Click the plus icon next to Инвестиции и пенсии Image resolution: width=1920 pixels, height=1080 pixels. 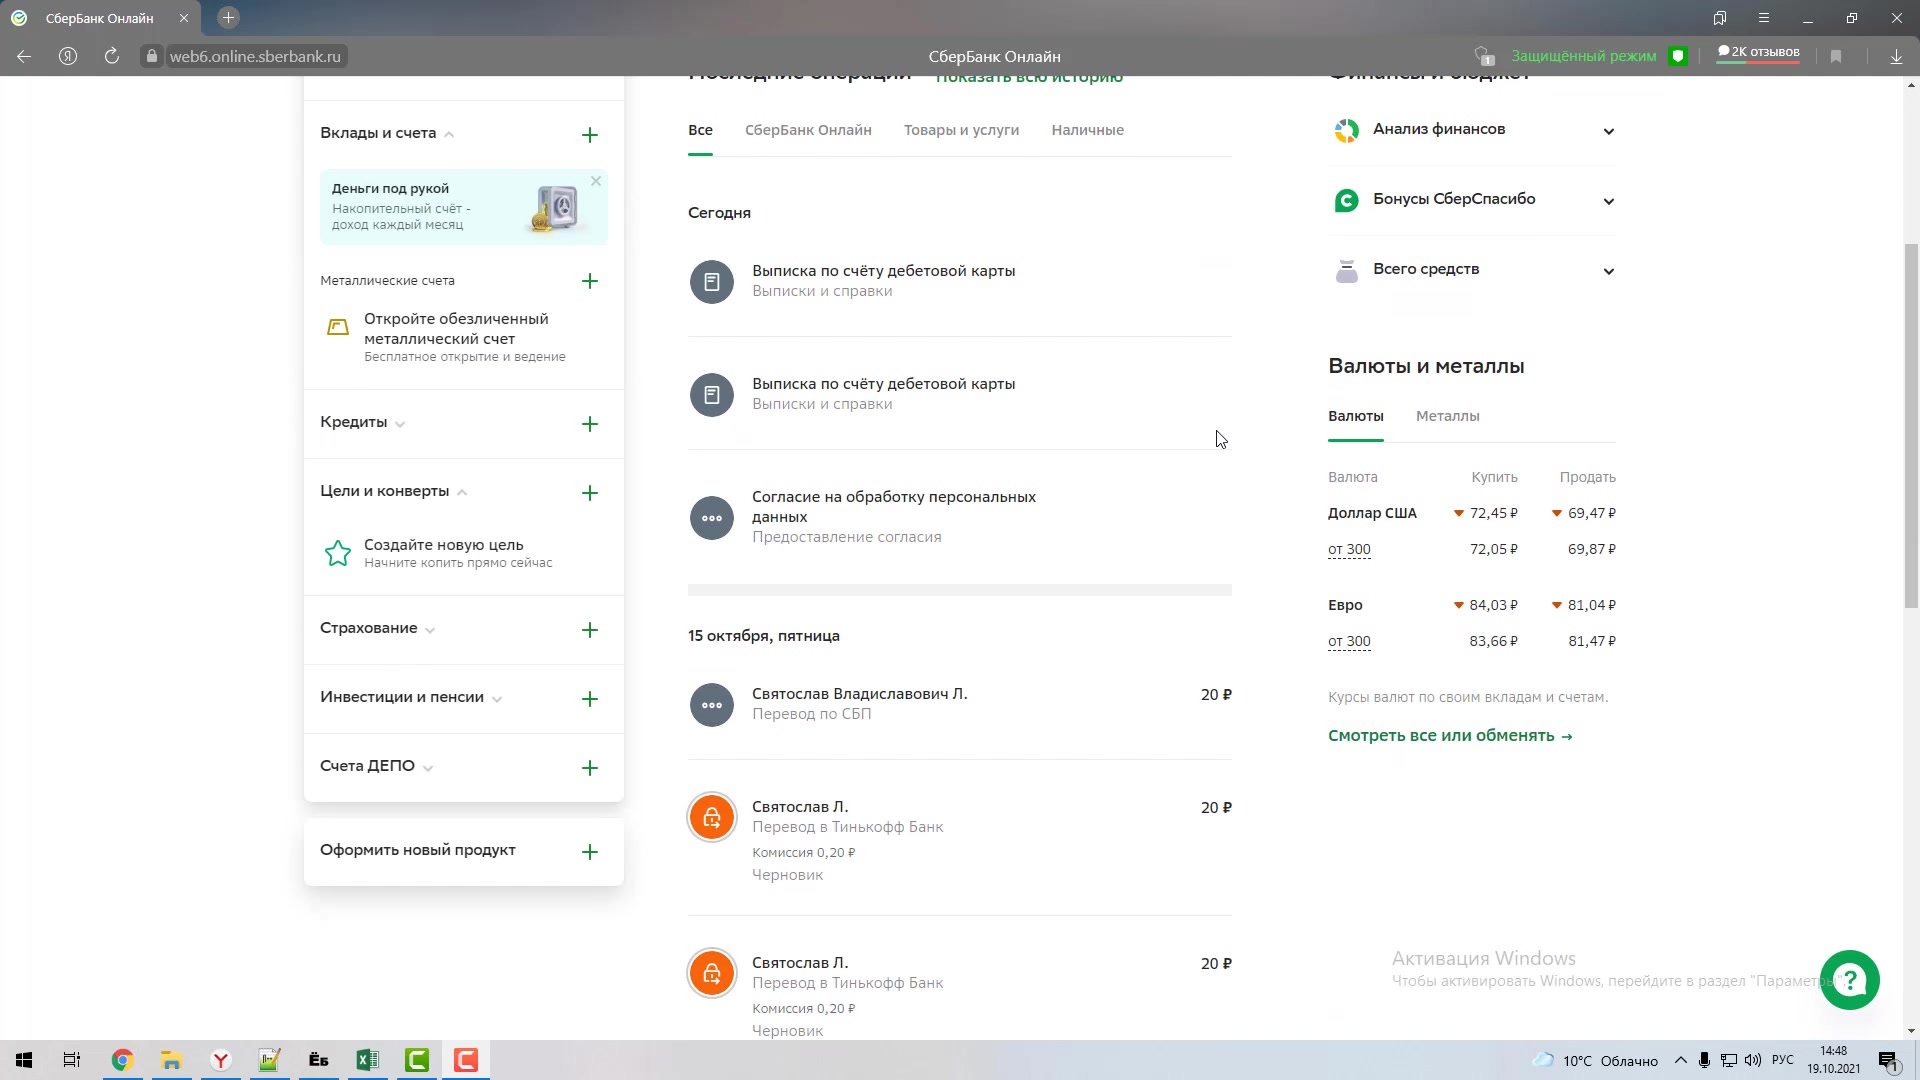590,699
